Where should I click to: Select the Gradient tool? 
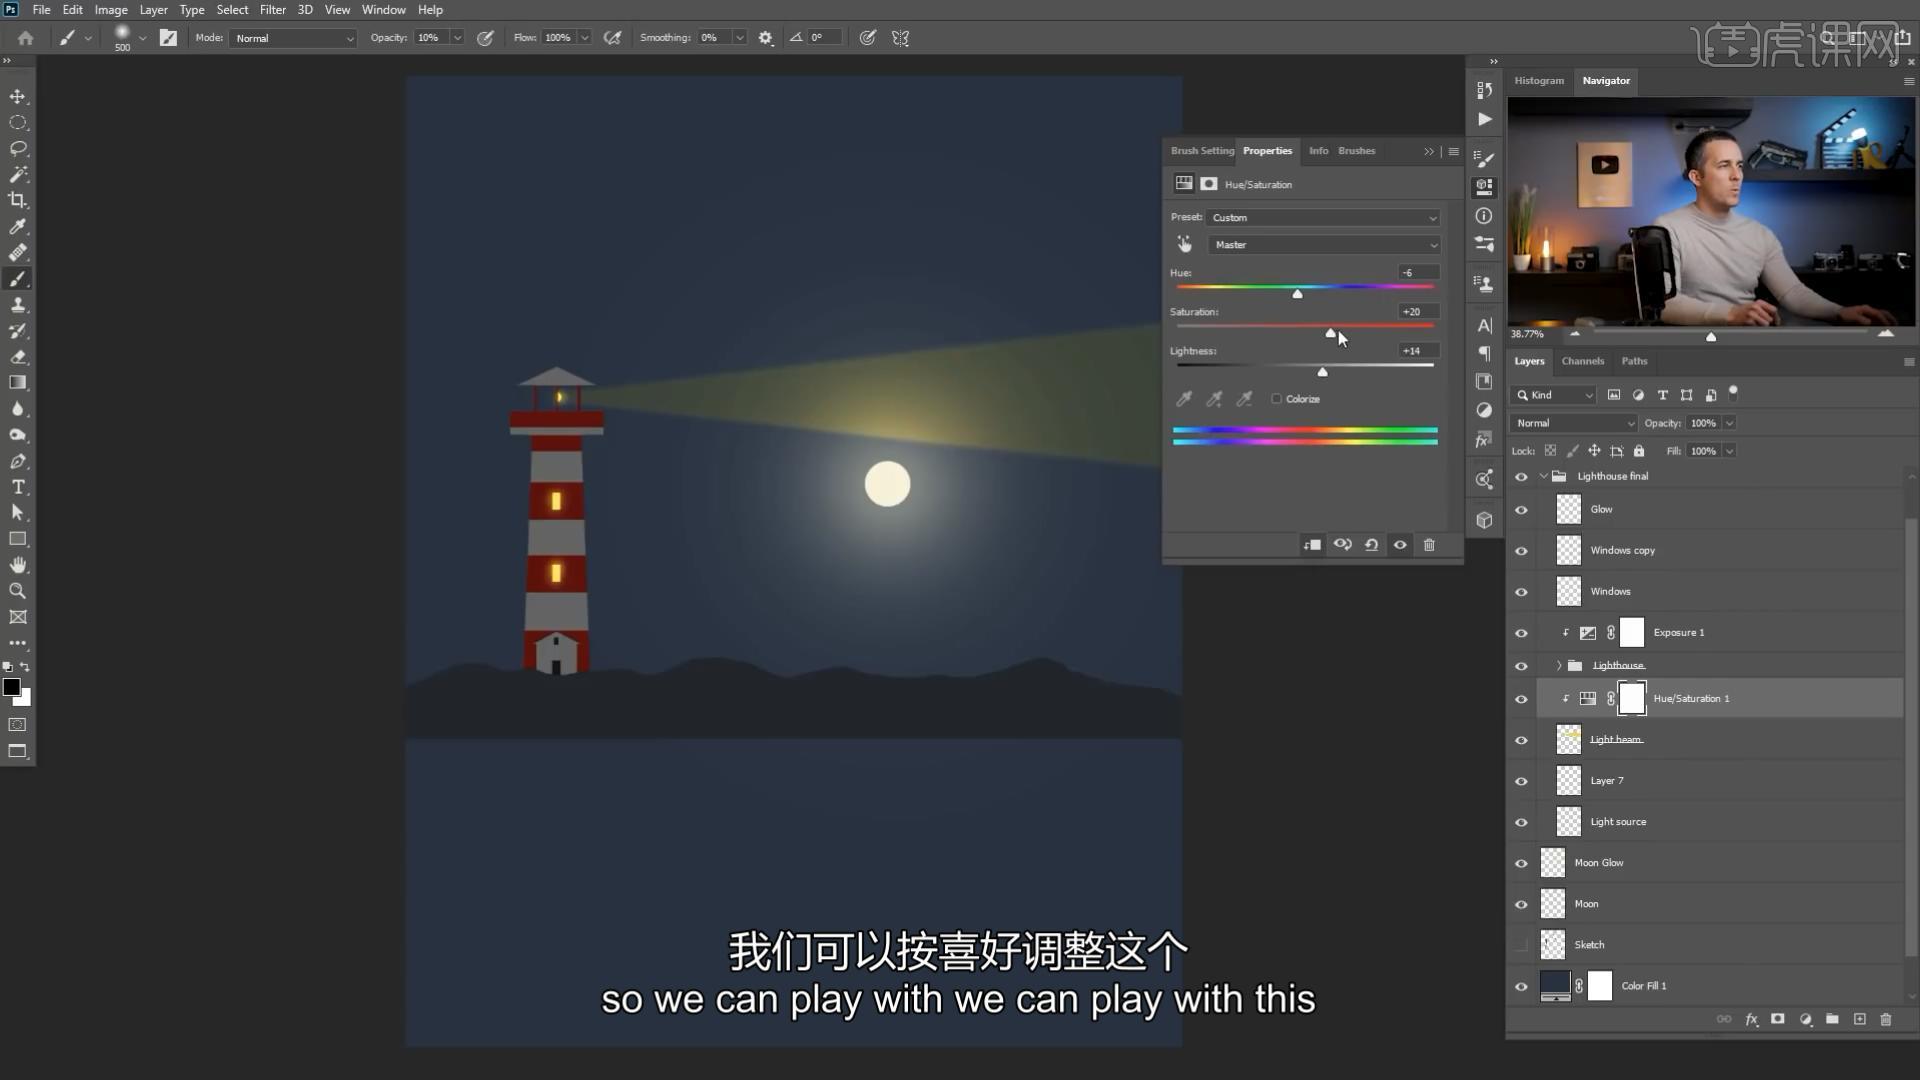18,383
